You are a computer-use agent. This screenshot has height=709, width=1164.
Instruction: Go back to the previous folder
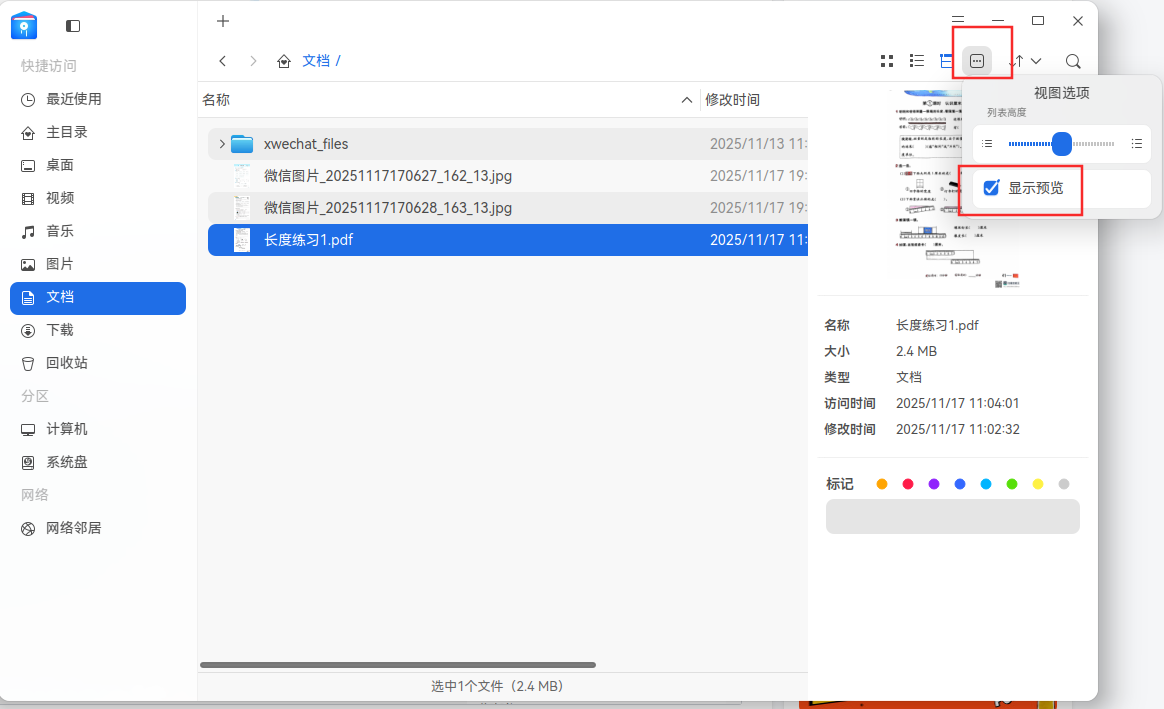coord(223,61)
